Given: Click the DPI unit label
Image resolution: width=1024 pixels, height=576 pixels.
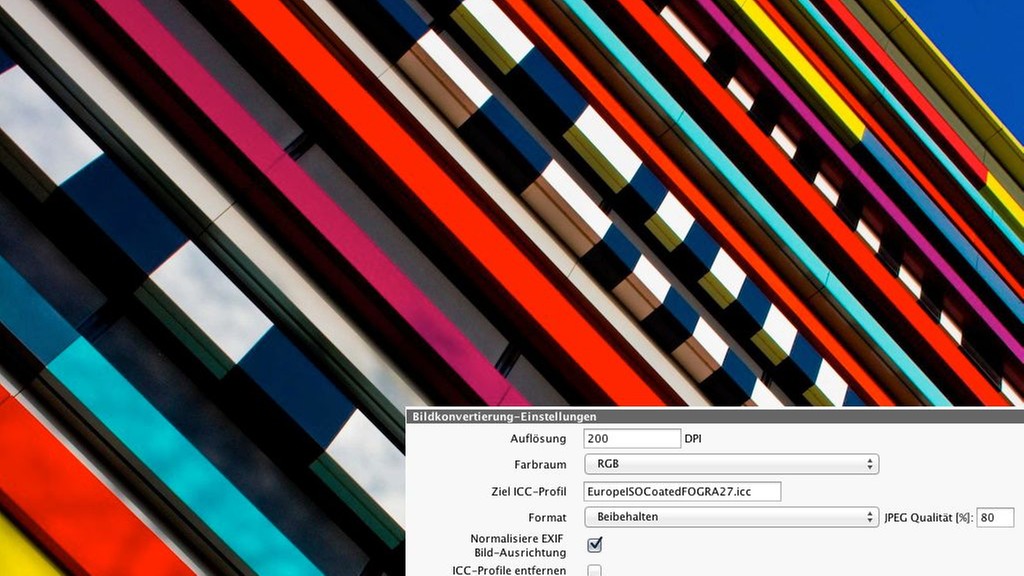Looking at the screenshot, I should (x=693, y=438).
